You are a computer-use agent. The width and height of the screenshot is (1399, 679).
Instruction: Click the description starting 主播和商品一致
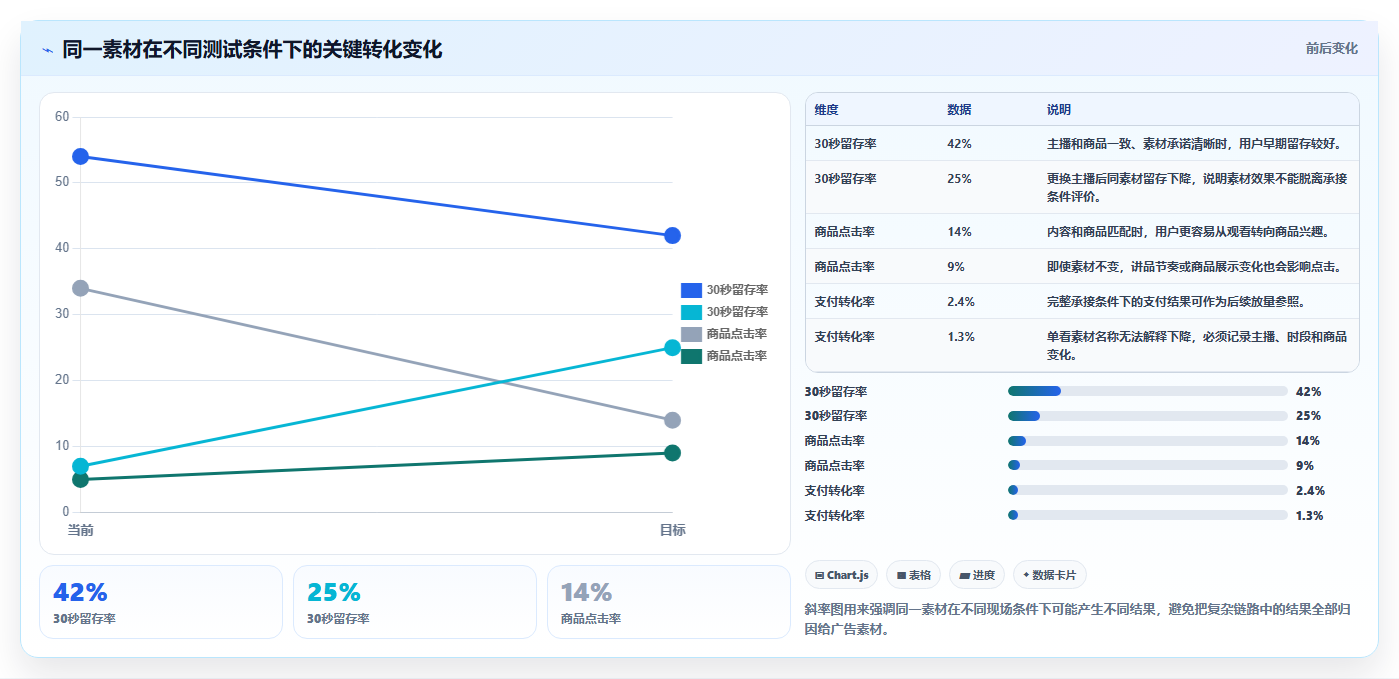[1194, 144]
